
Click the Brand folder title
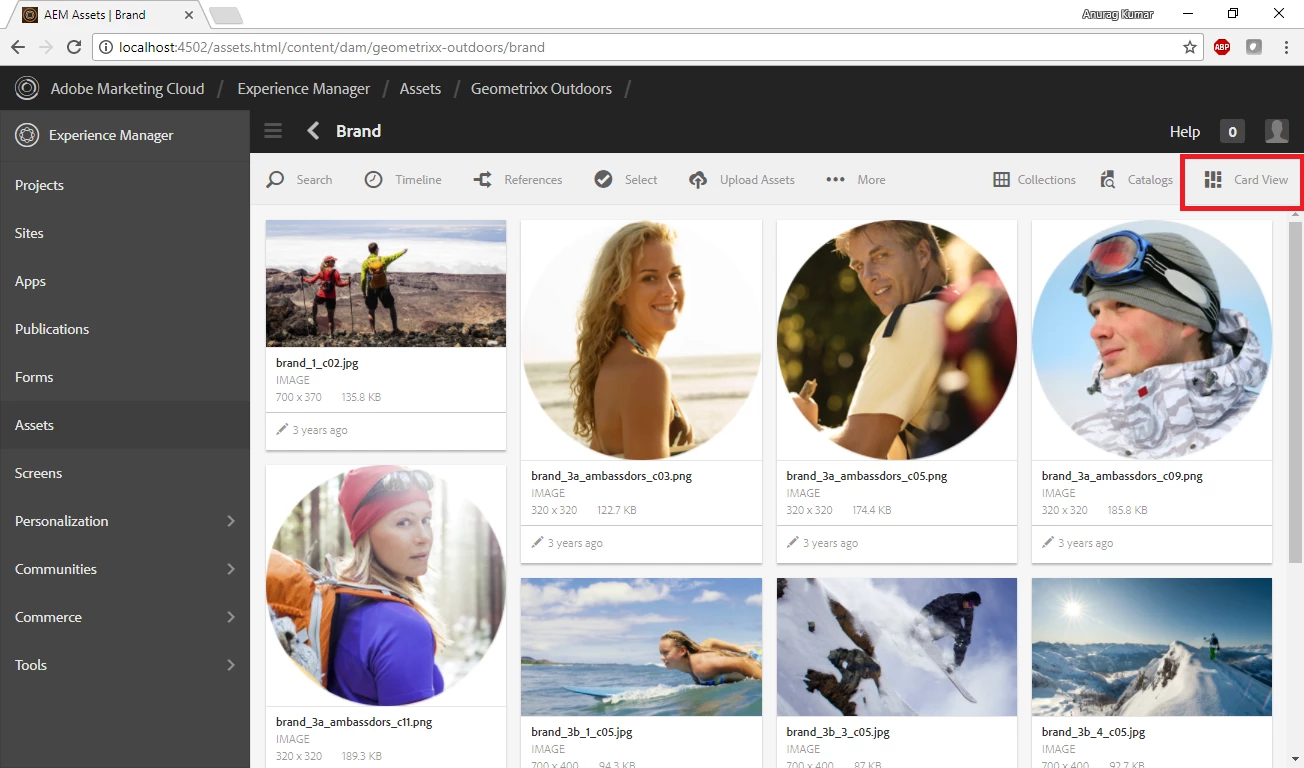(358, 131)
